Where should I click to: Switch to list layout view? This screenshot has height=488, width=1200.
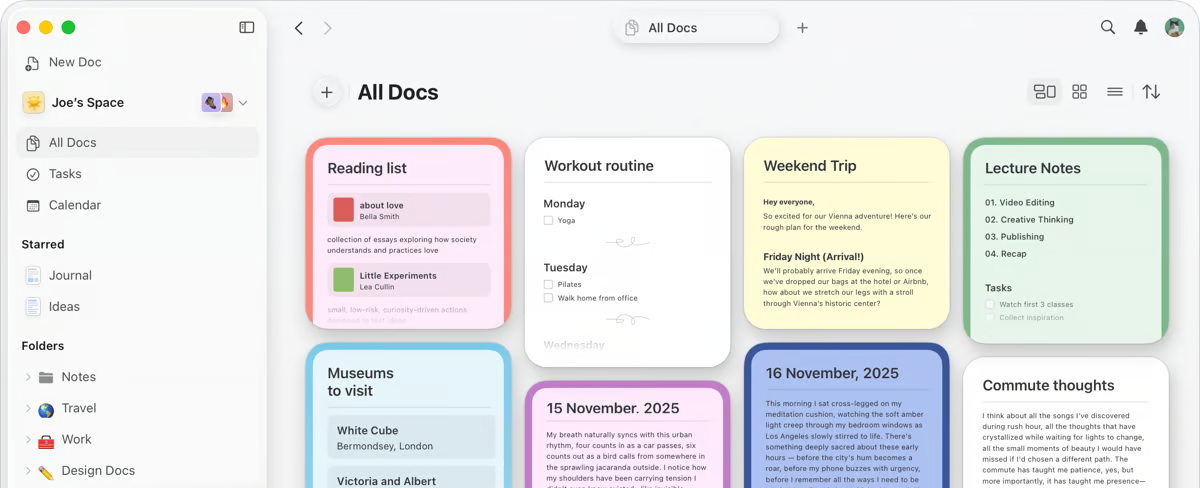1115,92
